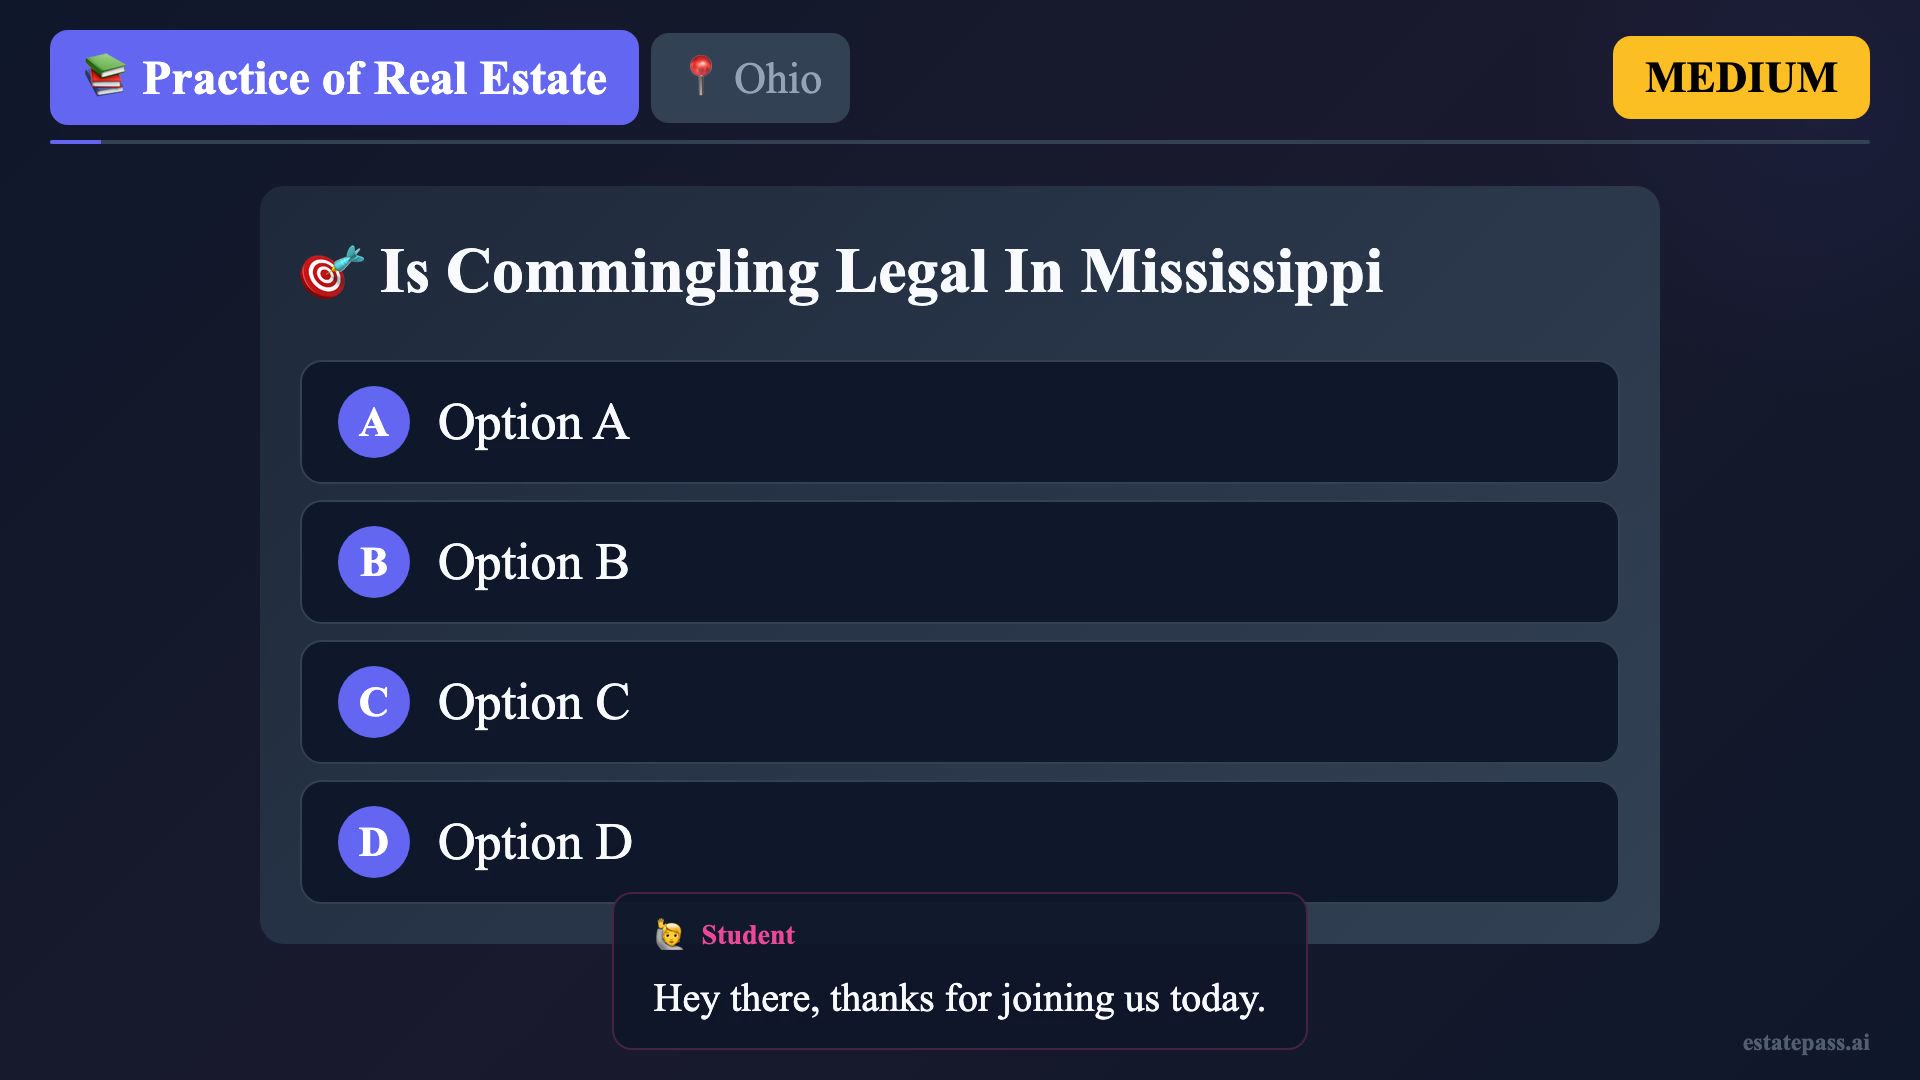The height and width of the screenshot is (1080, 1920).
Task: Click the pink Student speaker label
Action: pos(747,935)
